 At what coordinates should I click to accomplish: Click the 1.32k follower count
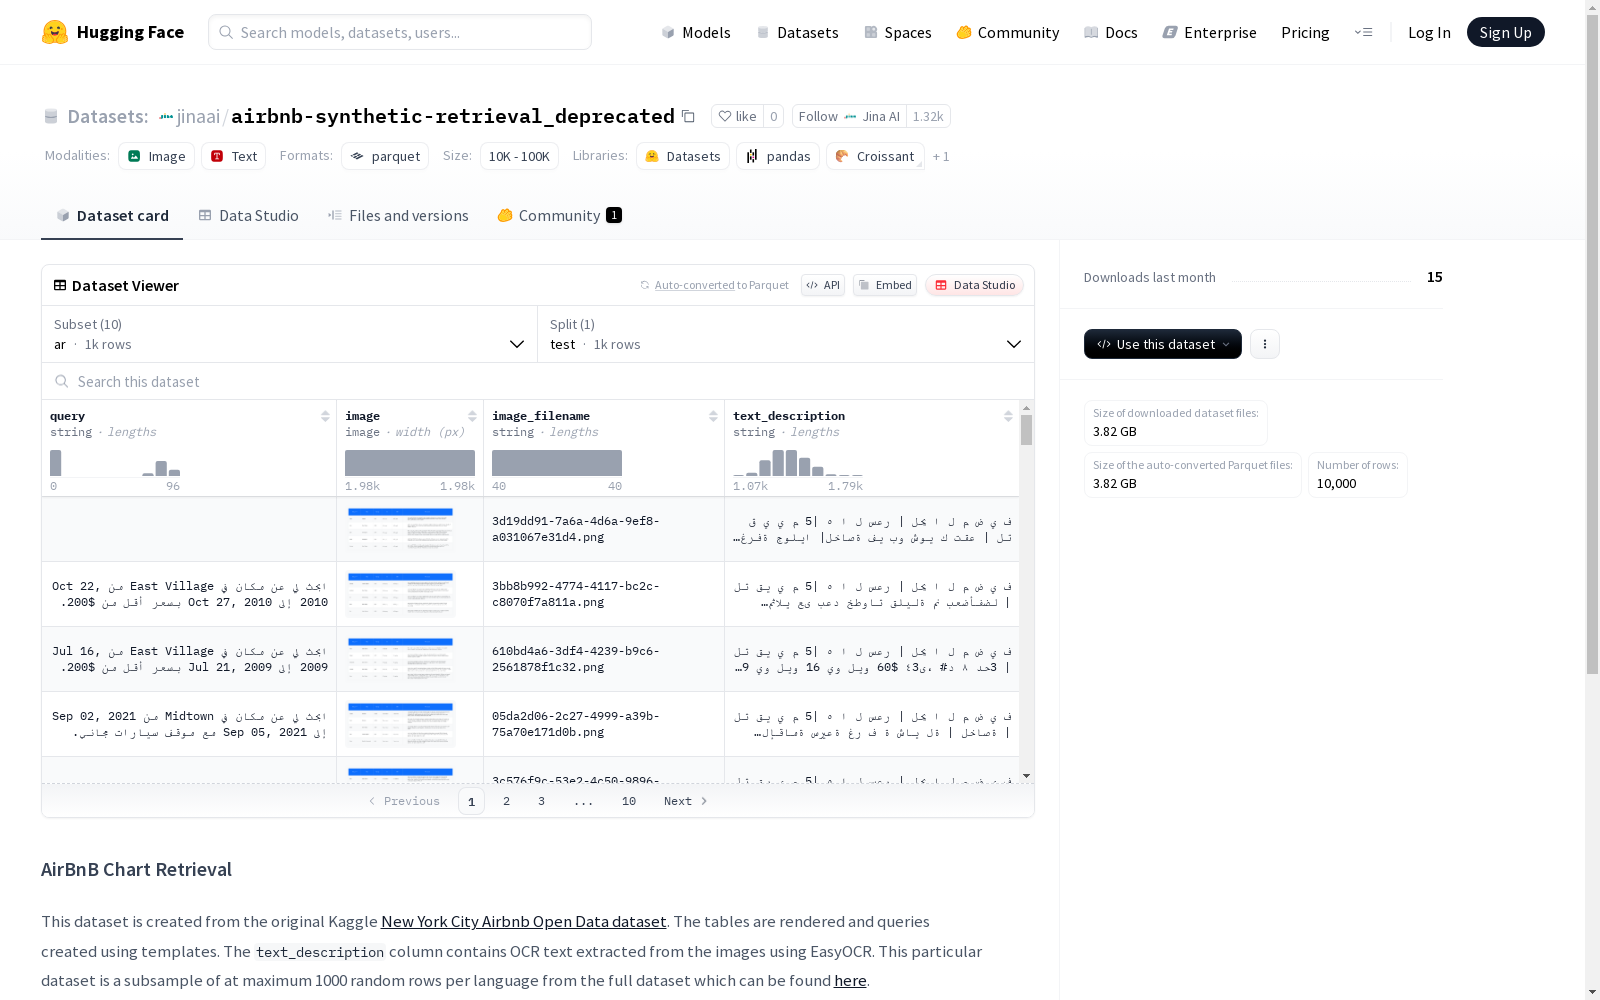(928, 116)
